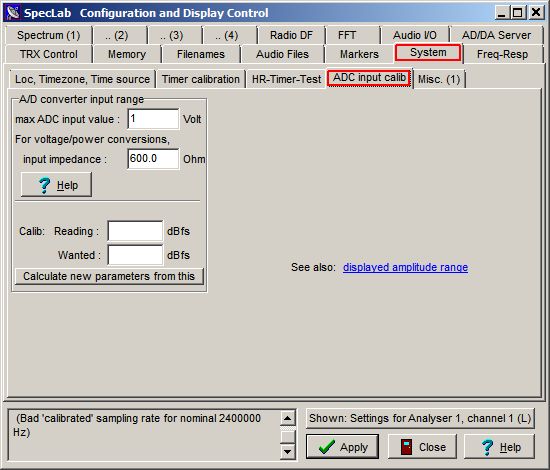The width and height of the screenshot is (550, 470).
Task: Open the Timer calibration sub-tab
Action: click(x=201, y=79)
